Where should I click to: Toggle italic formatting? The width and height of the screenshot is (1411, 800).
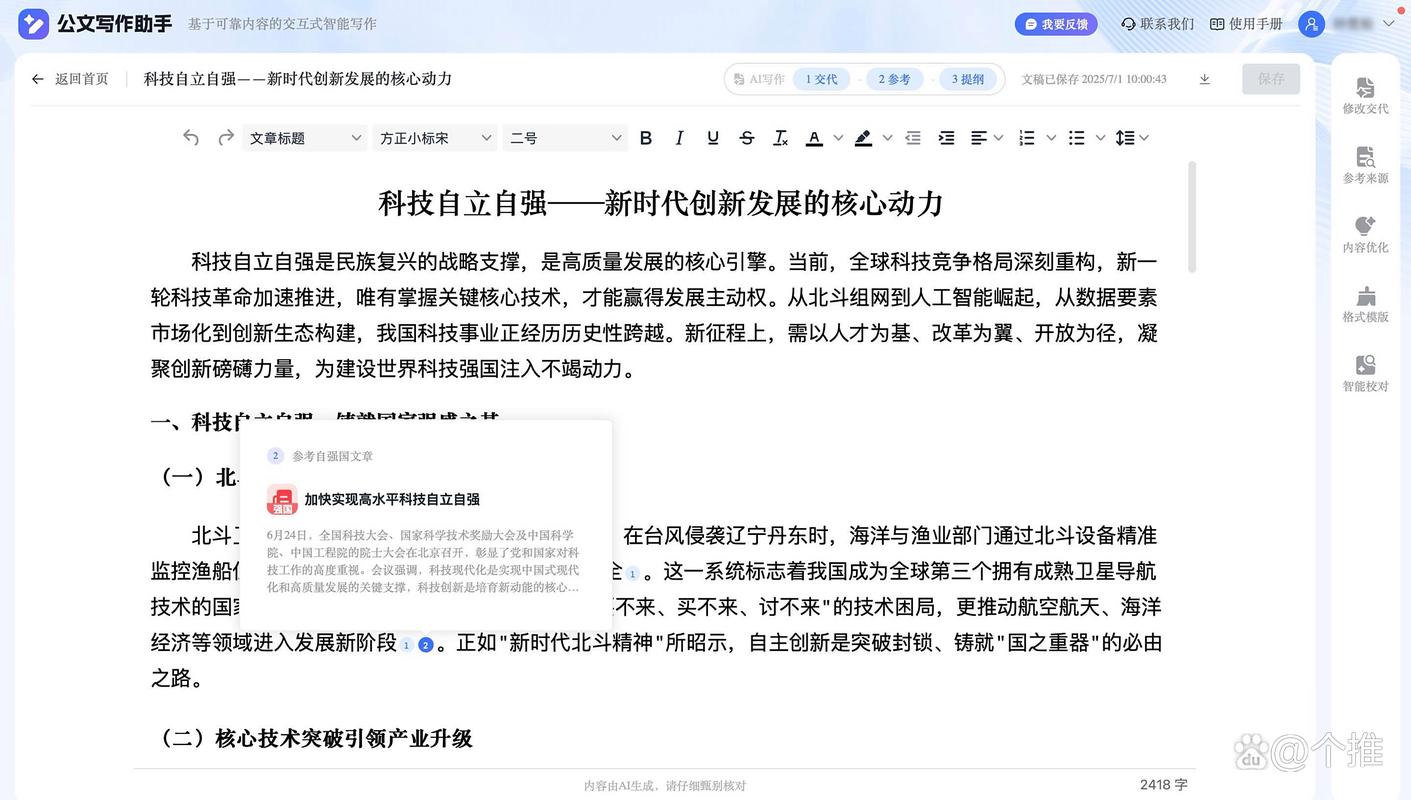point(679,137)
